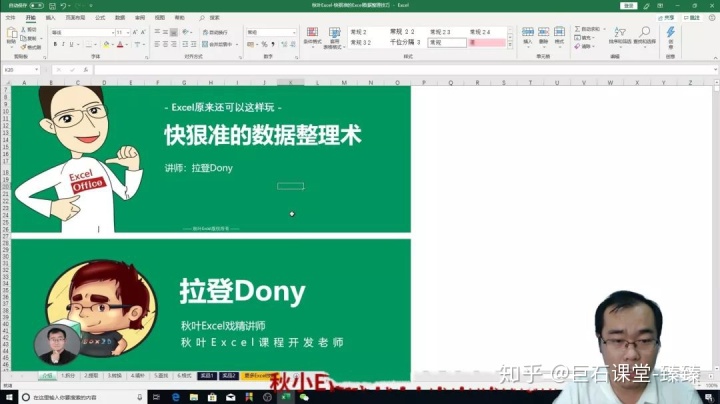Open the 公式 (Formulas) ribbon tab
Image resolution: width=720 pixels, height=404 pixels.
tap(100, 17)
